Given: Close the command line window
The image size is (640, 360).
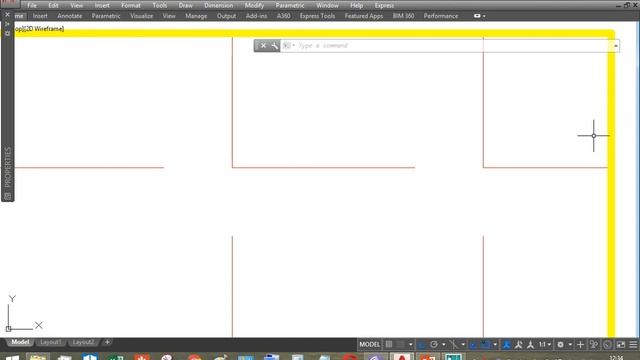Looking at the screenshot, I should (x=263, y=46).
